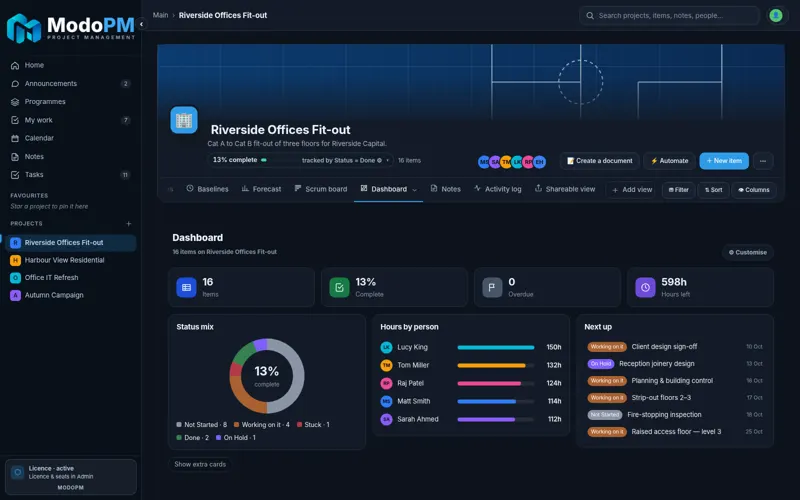
Task: Collapse the sidebar with the chevron button
Action: click(141, 24)
